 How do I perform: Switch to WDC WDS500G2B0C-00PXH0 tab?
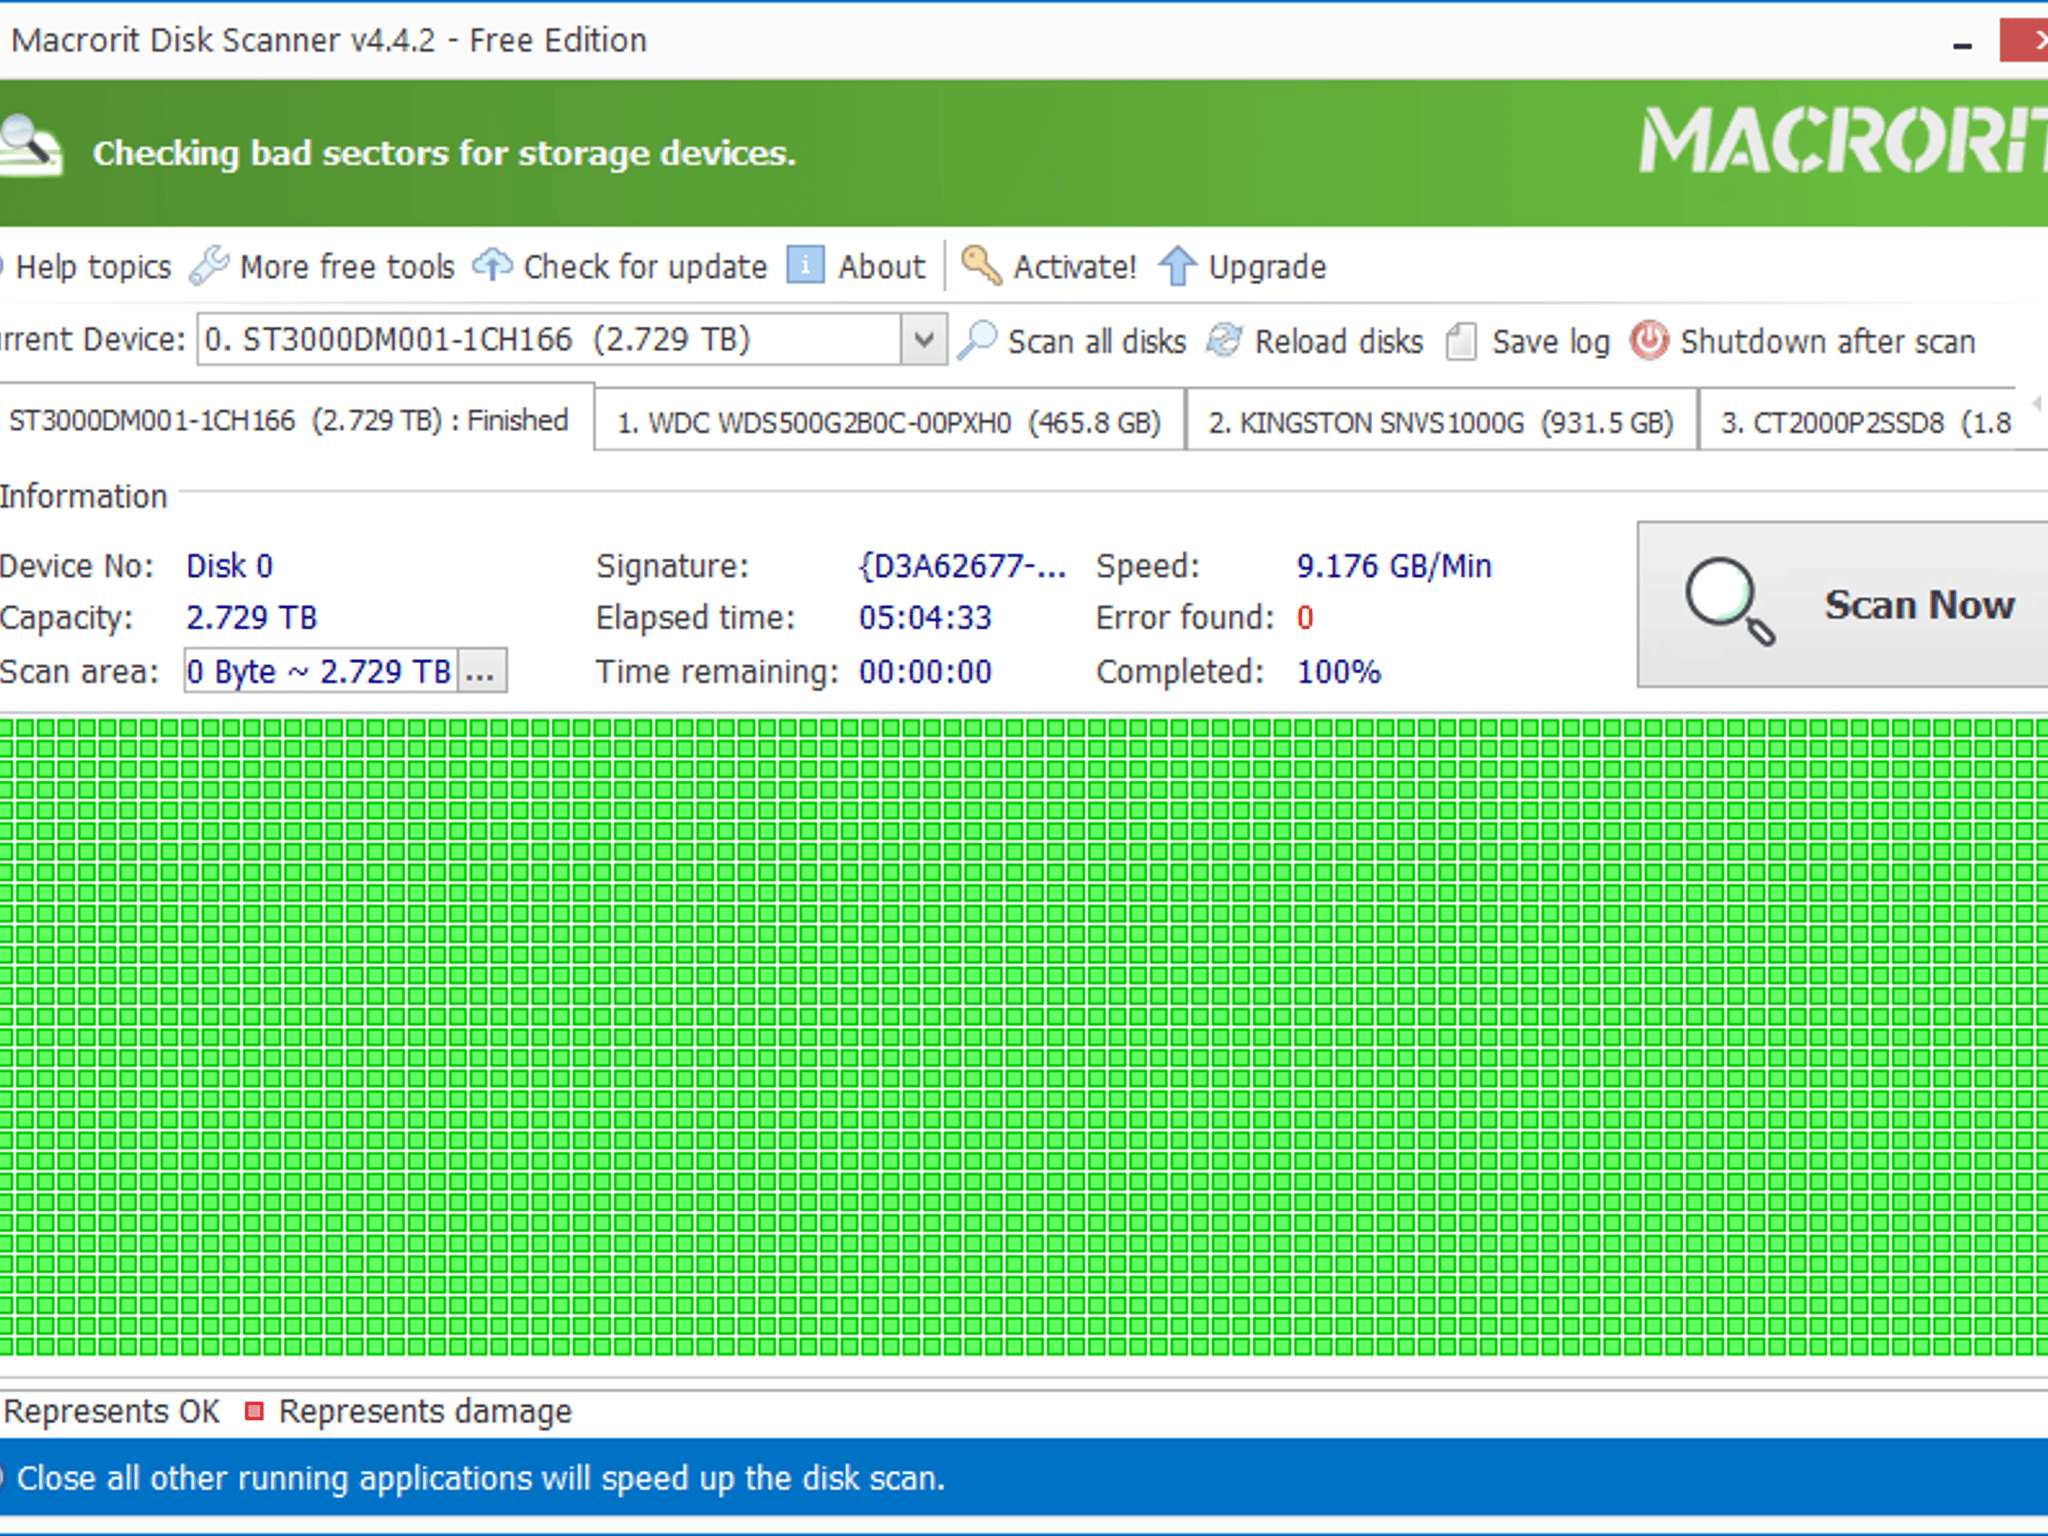(x=889, y=422)
